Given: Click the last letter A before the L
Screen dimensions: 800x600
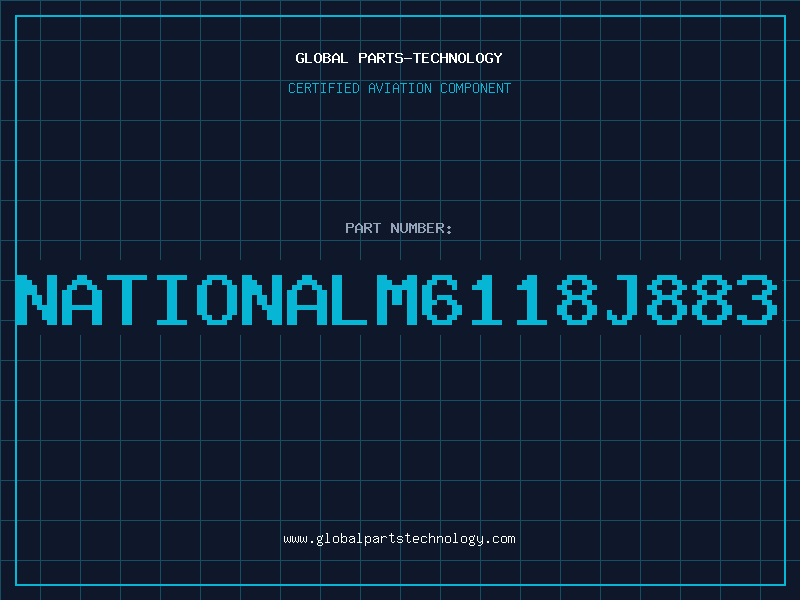Looking at the screenshot, I should (307, 299).
